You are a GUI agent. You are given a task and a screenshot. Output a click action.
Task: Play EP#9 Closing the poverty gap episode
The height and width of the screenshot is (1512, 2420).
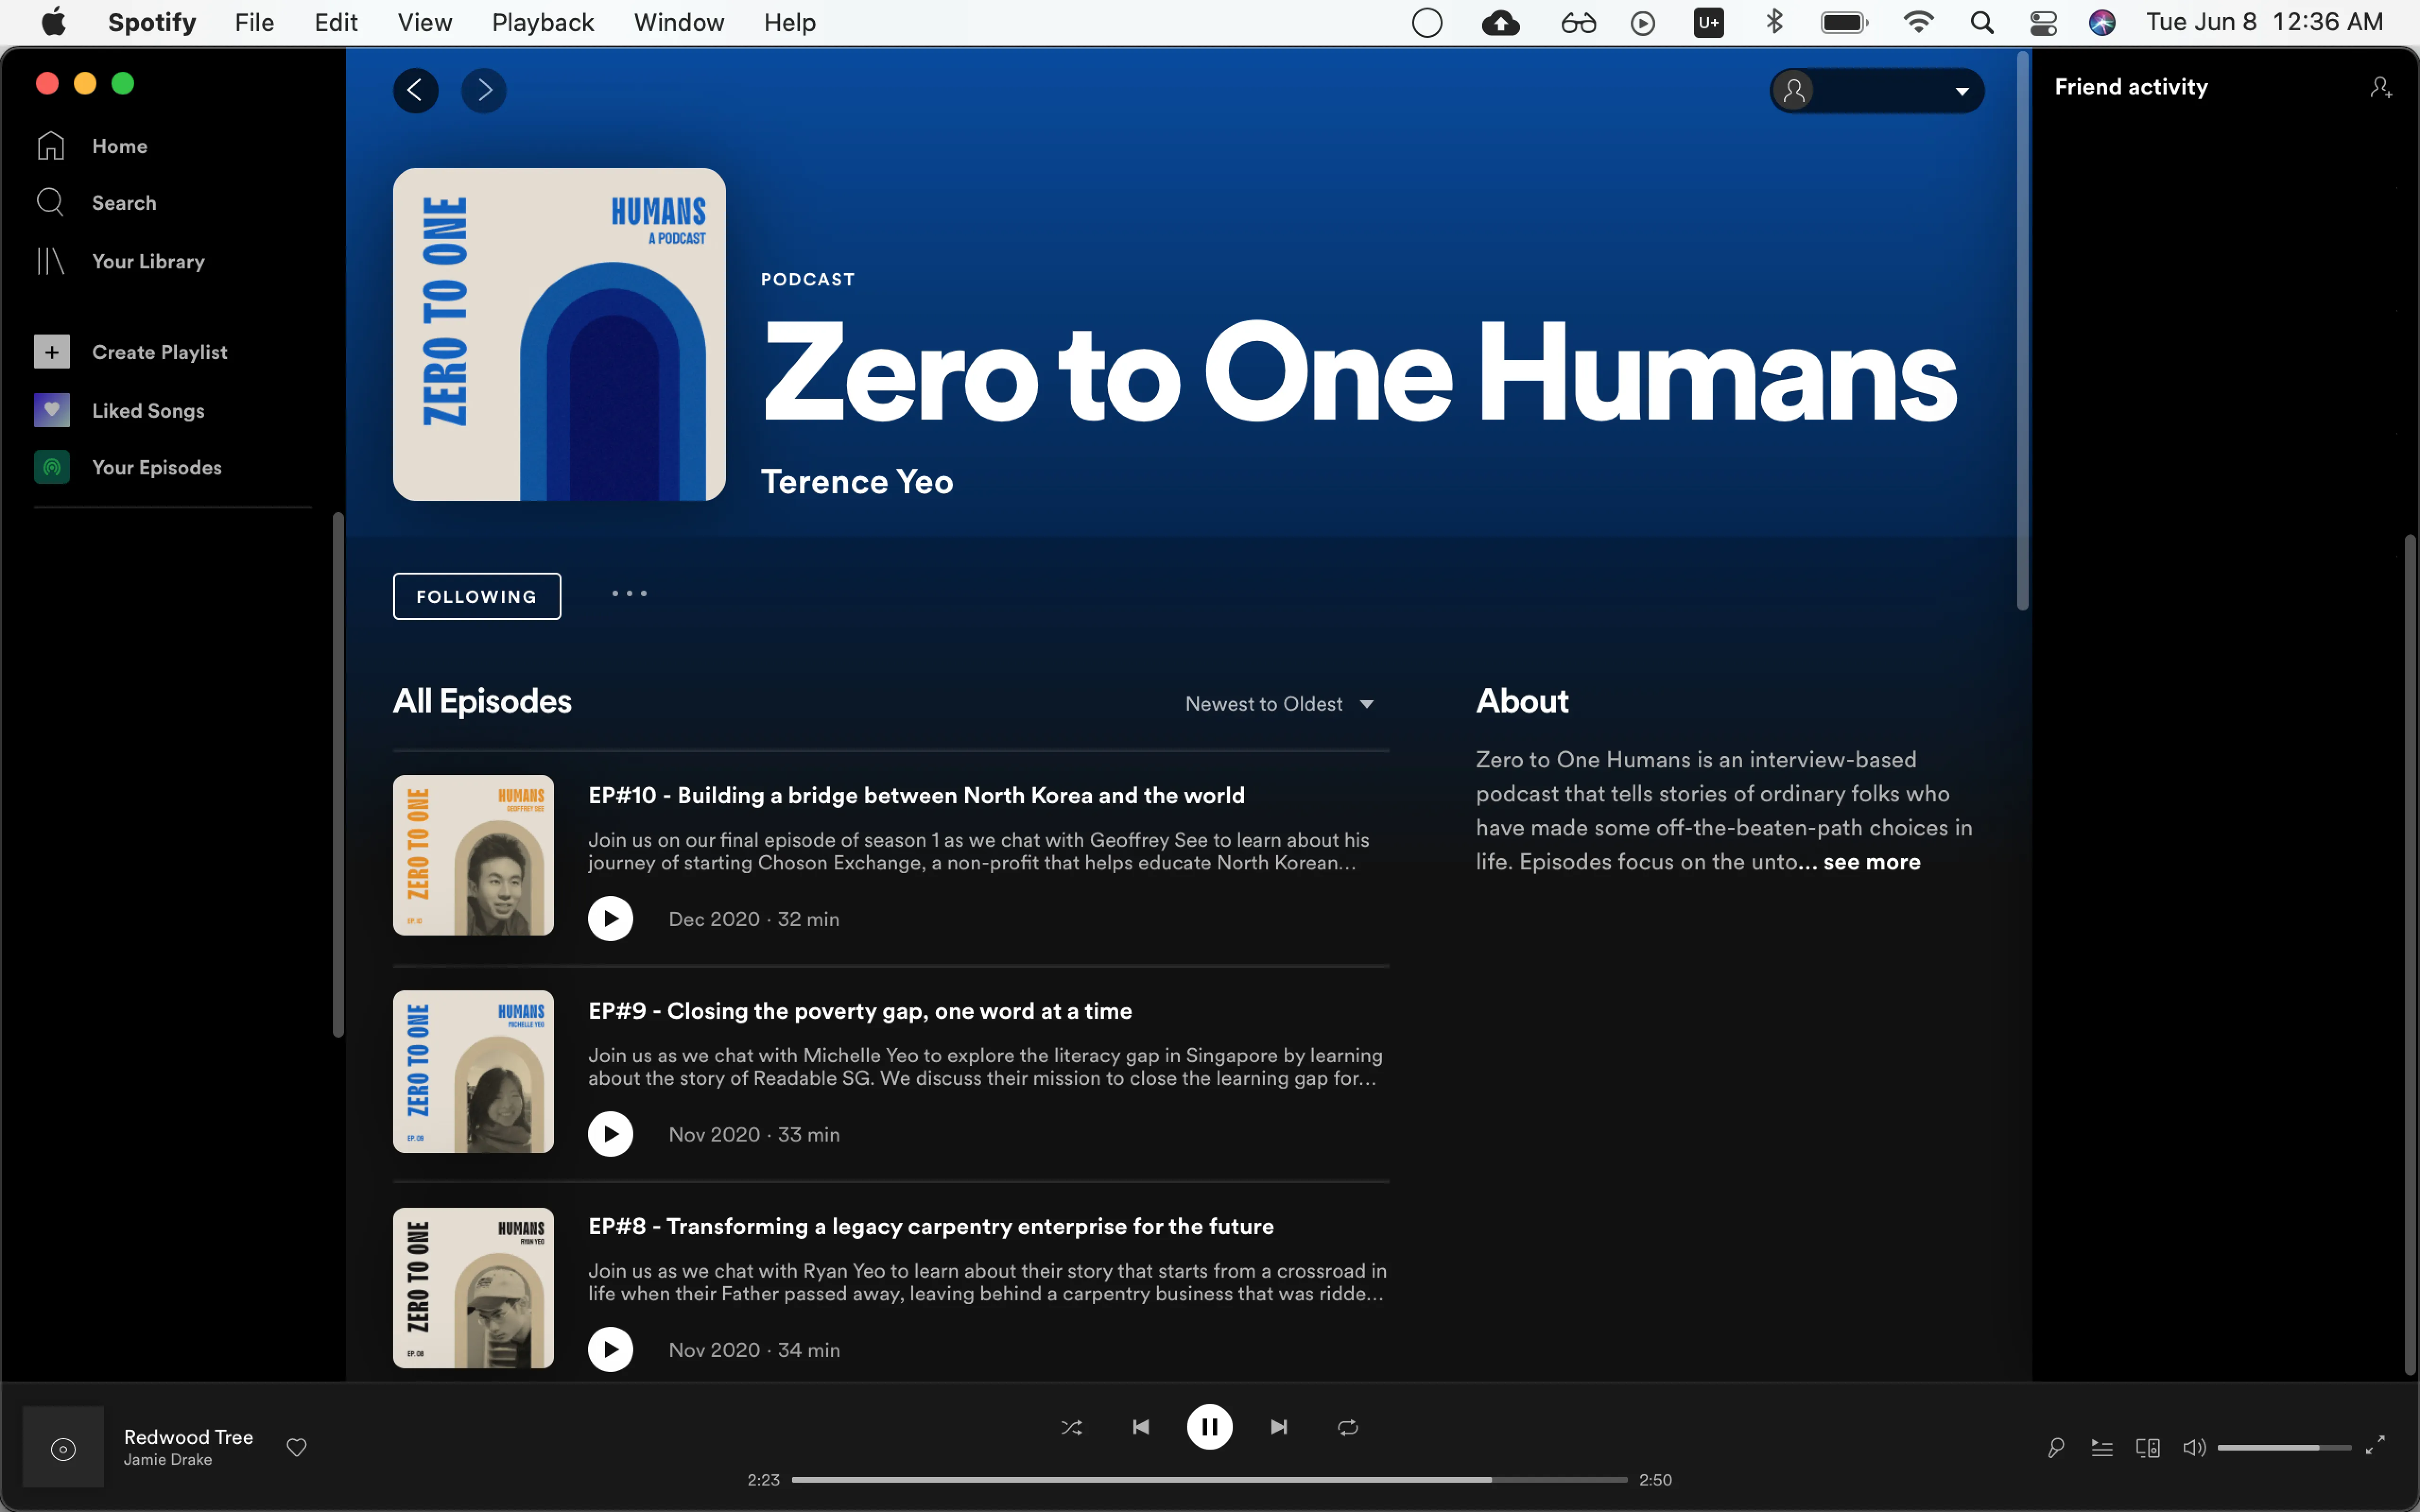(611, 1134)
